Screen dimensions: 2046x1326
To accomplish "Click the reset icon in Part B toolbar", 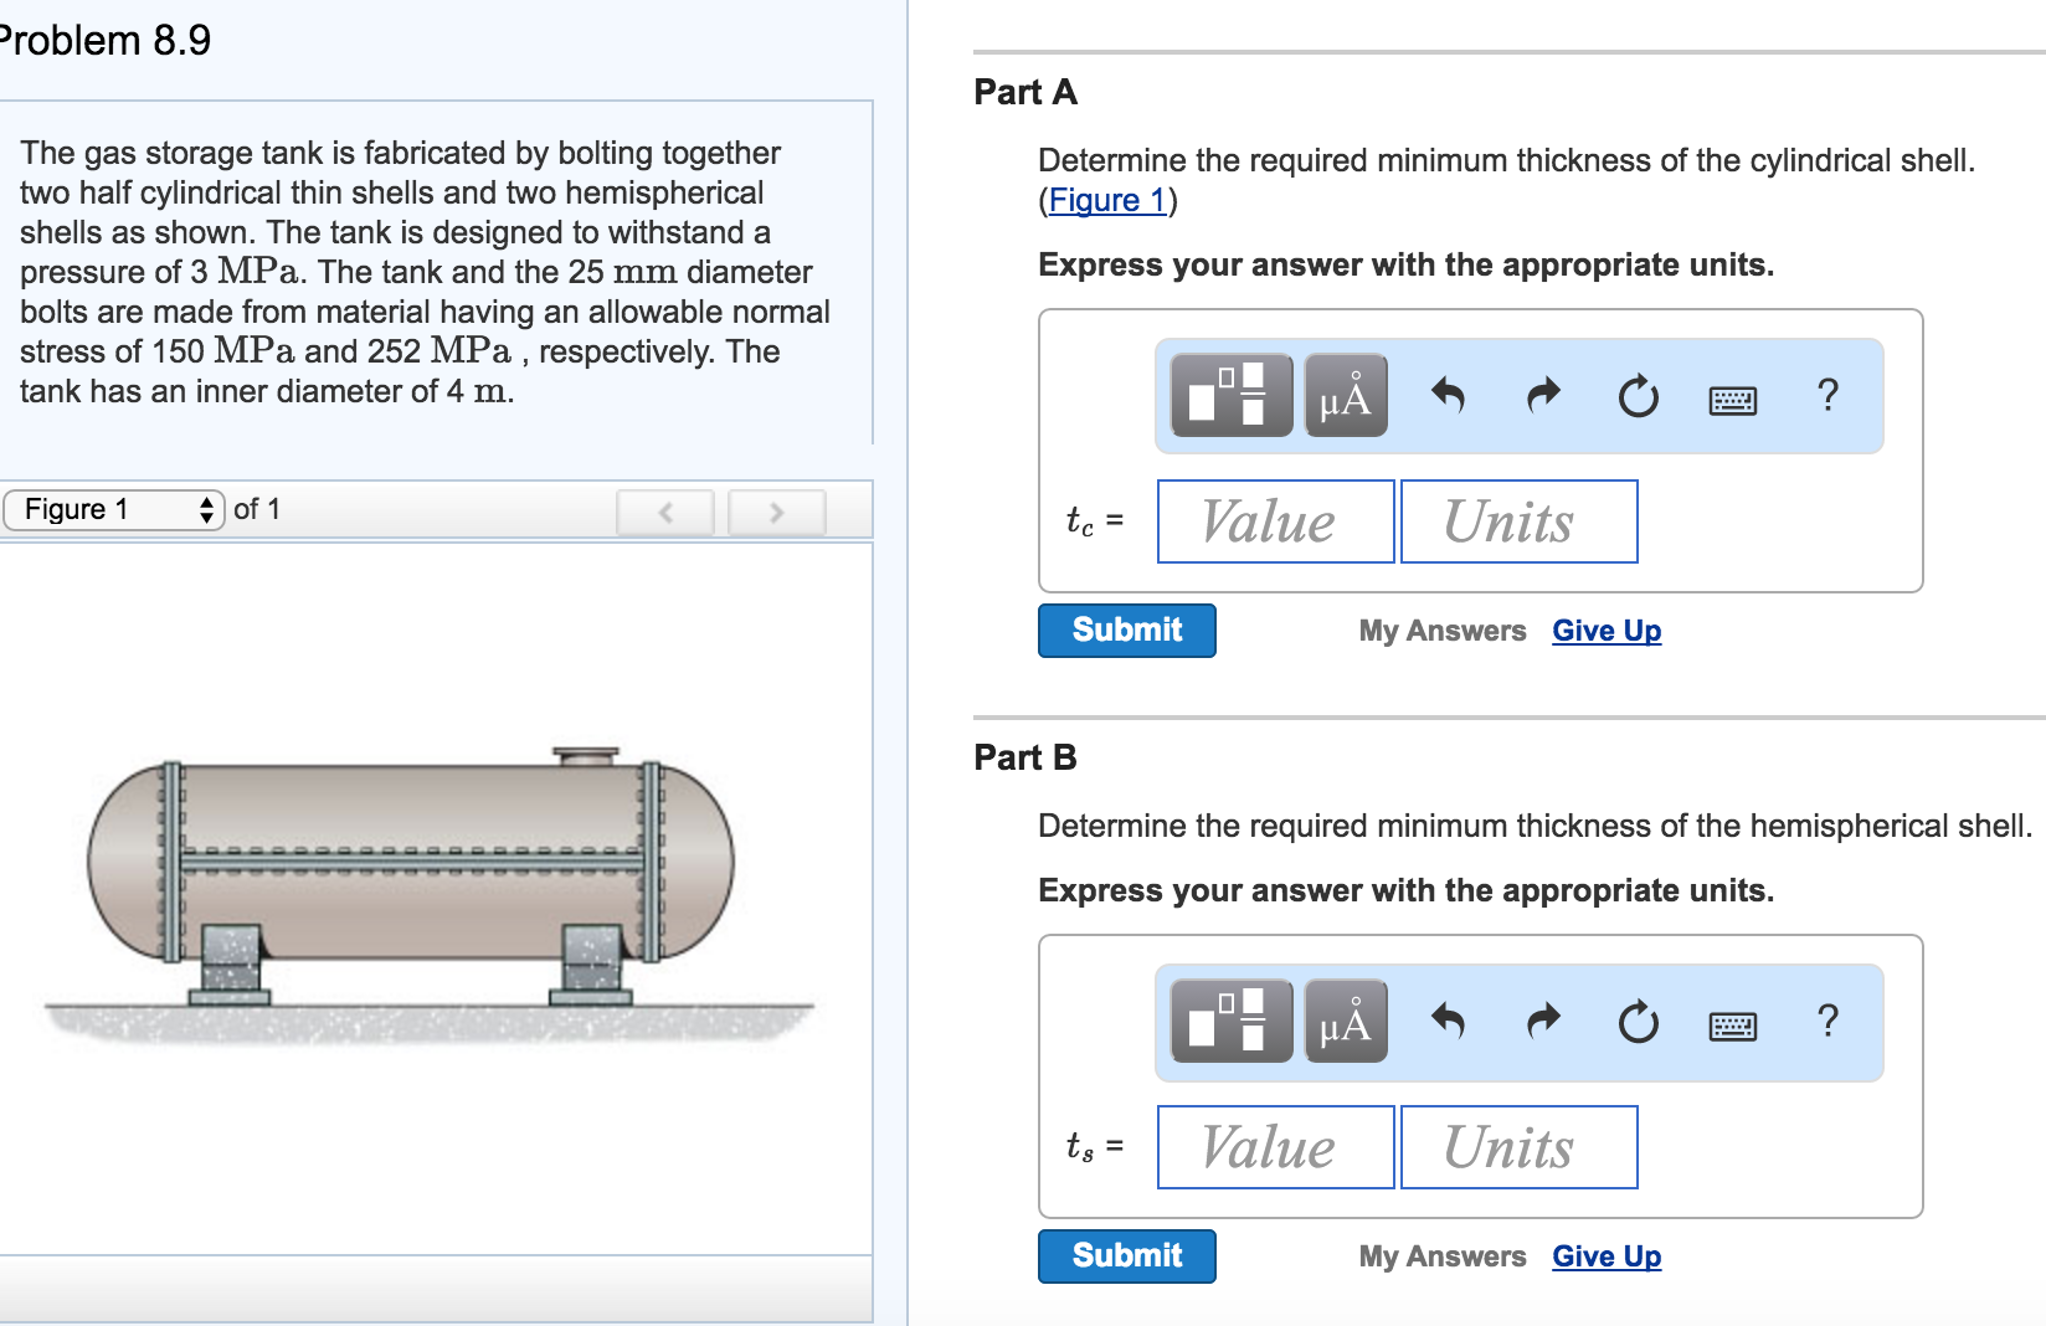I will (x=1637, y=1021).
